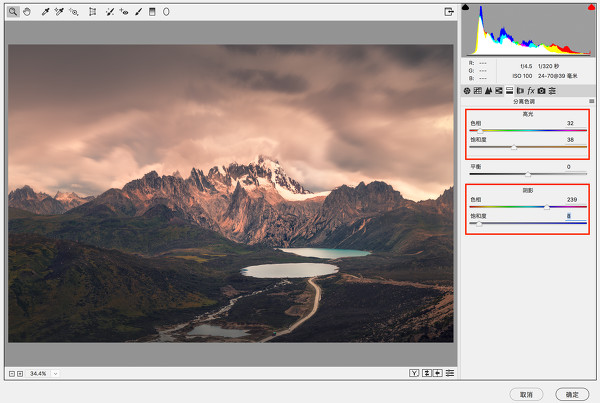Select the Radial Filter tool

pyautogui.click(x=166, y=12)
